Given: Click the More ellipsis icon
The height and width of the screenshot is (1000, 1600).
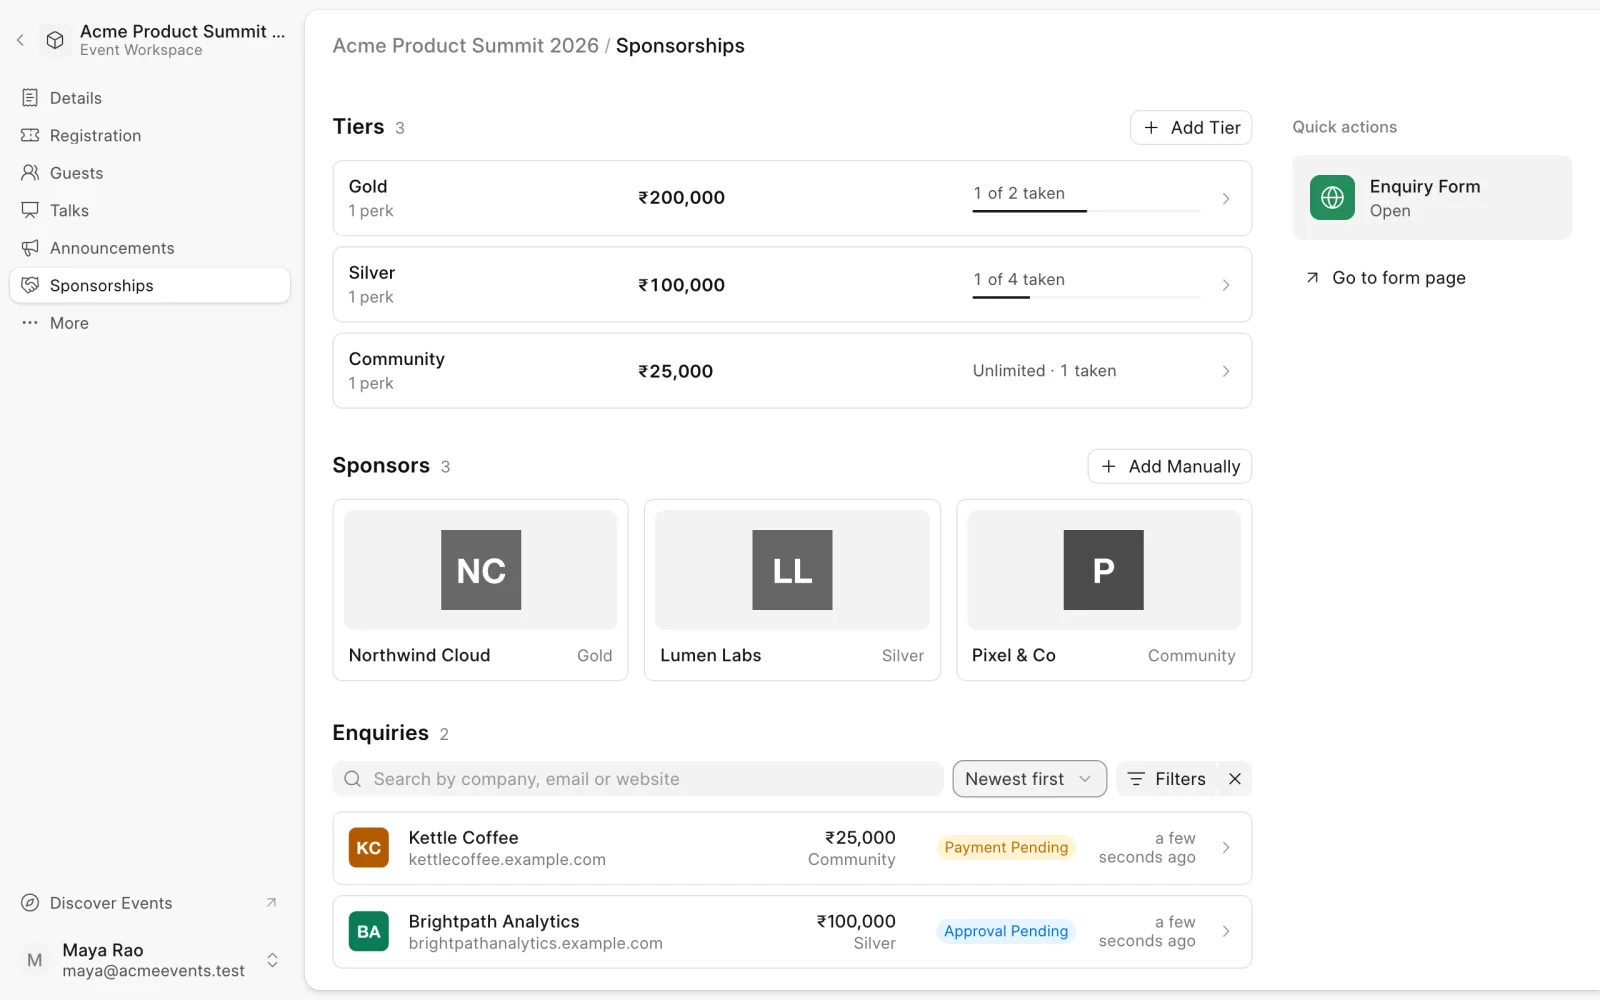Looking at the screenshot, I should click(30, 323).
